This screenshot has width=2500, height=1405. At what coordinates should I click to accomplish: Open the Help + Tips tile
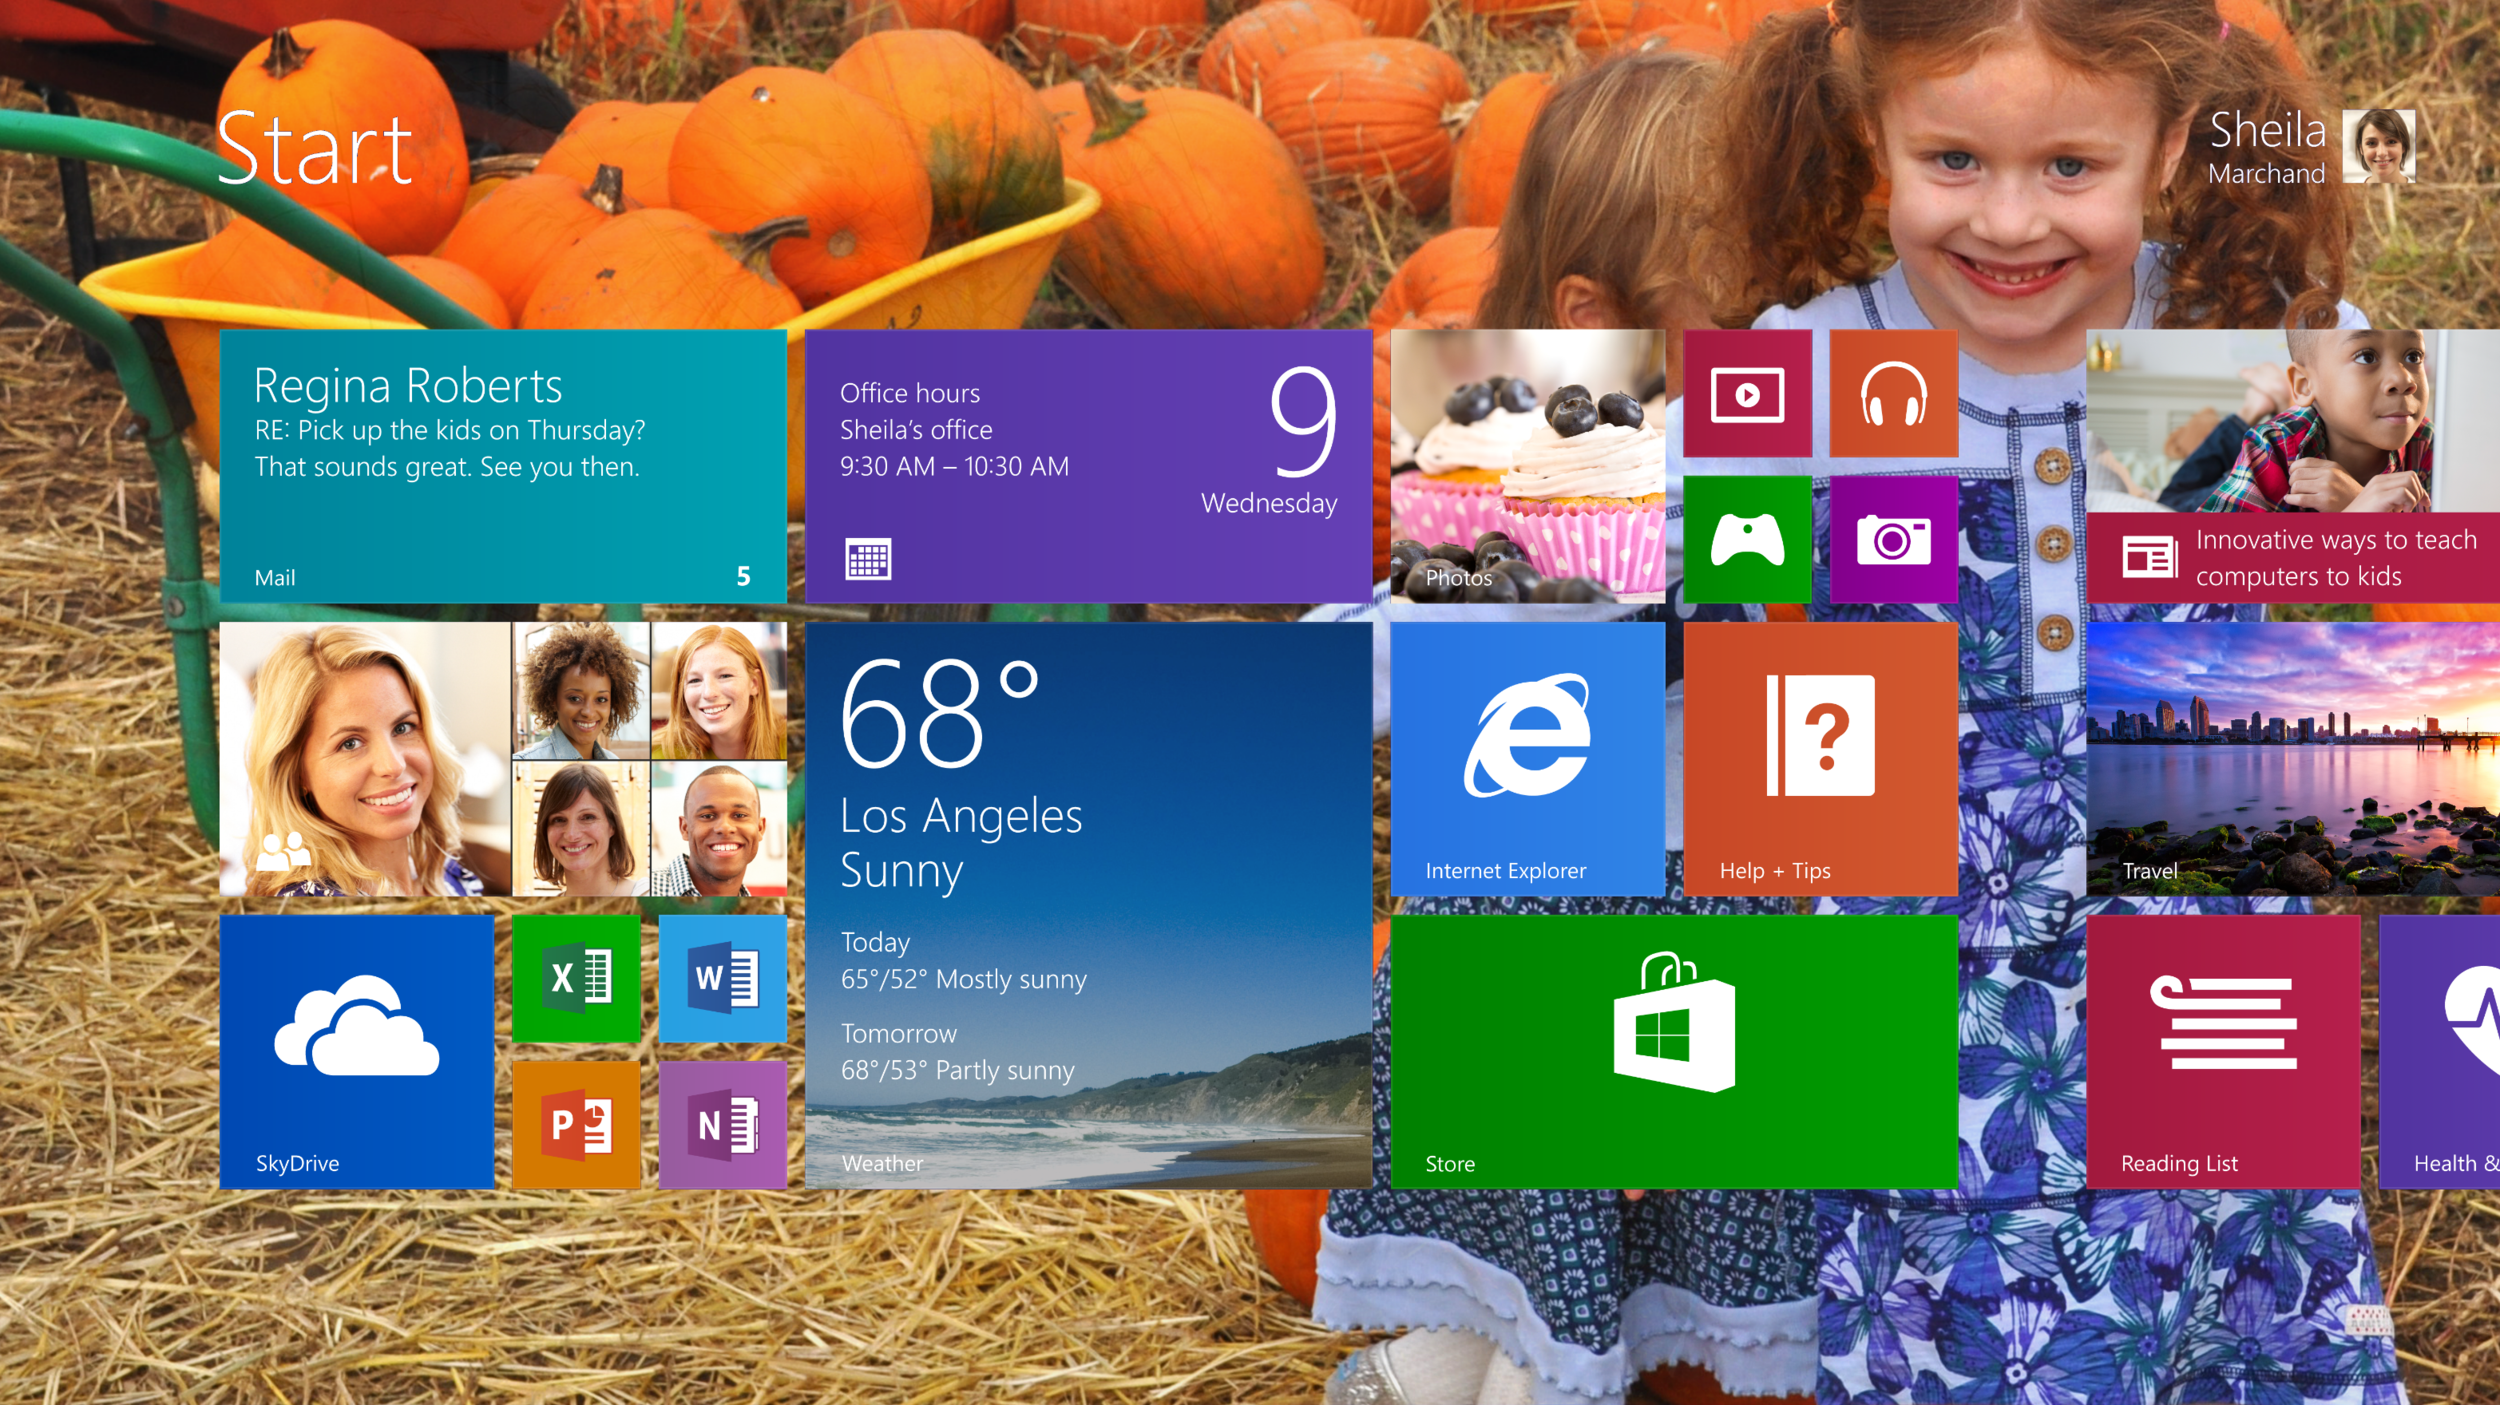pyautogui.click(x=1820, y=759)
